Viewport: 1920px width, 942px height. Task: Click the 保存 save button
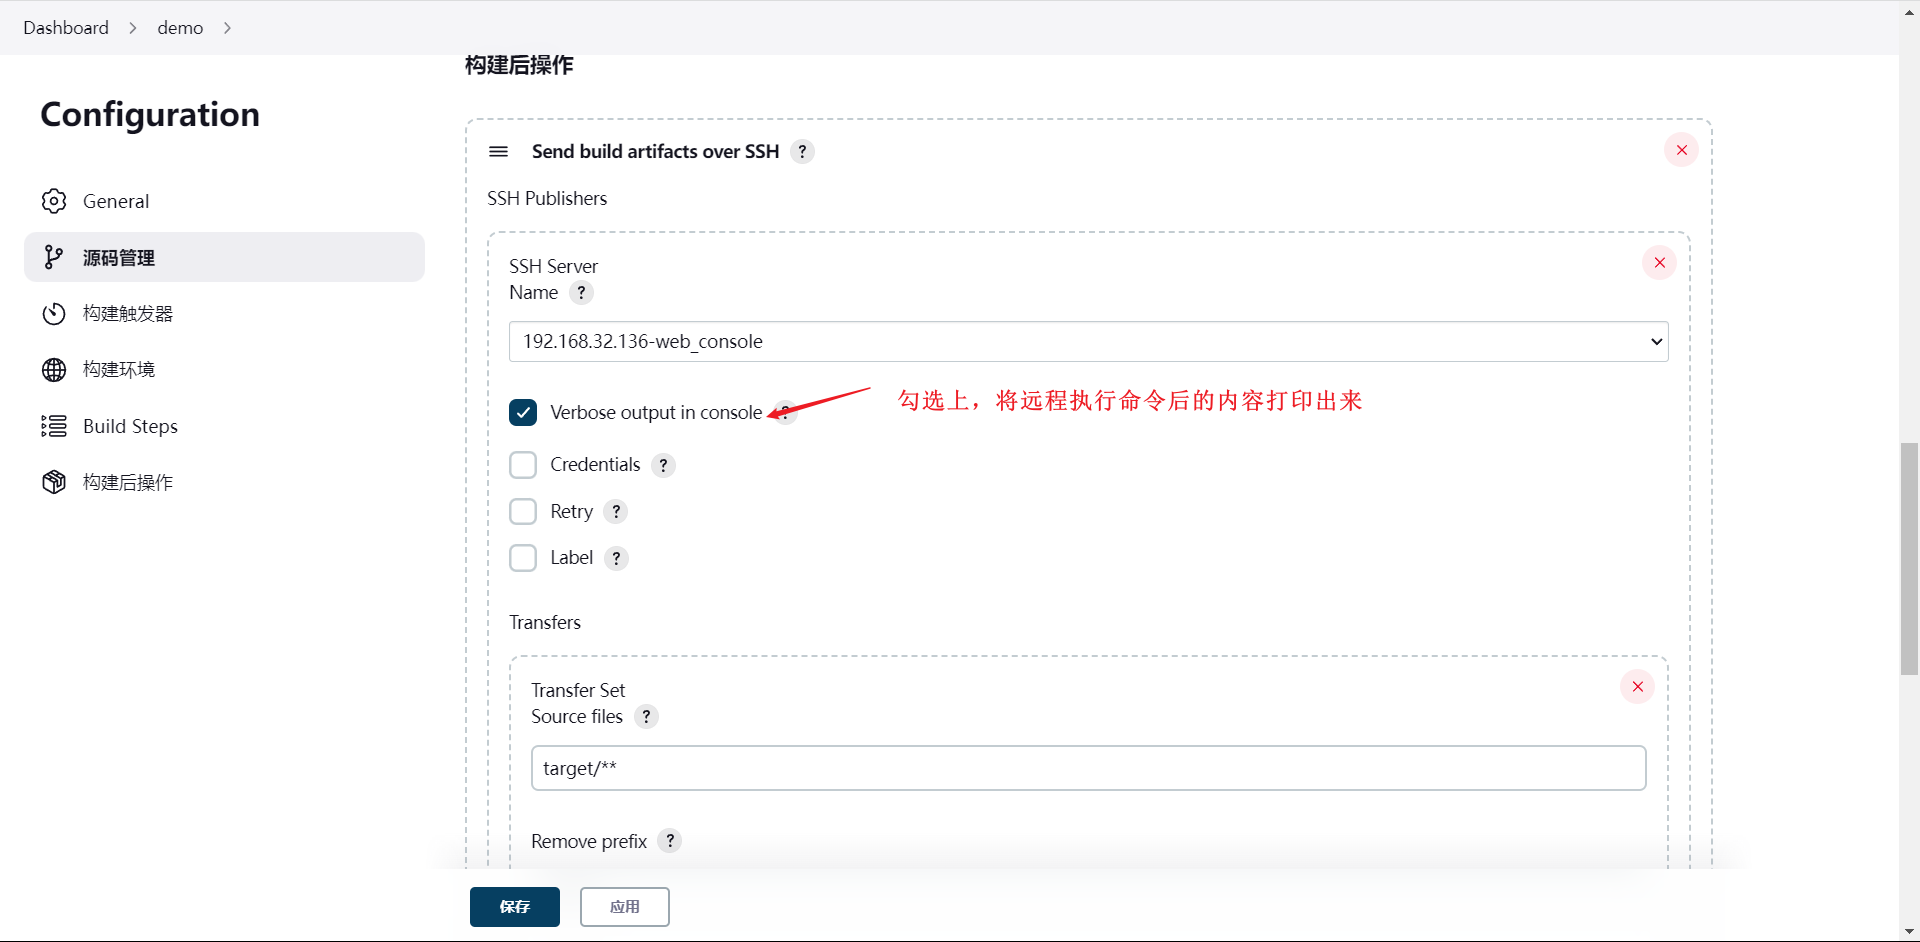pos(515,907)
